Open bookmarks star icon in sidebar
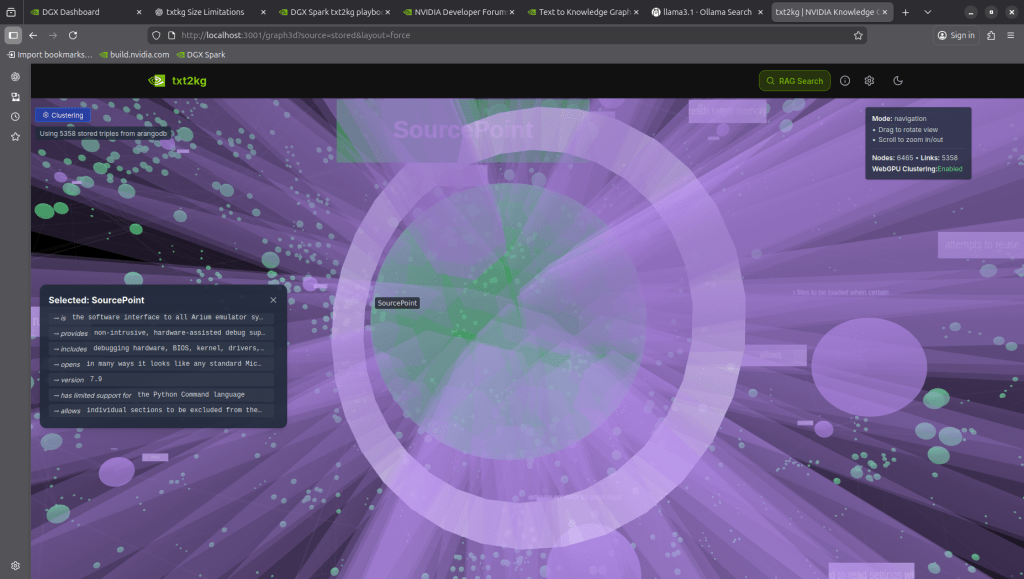 (x=15, y=137)
